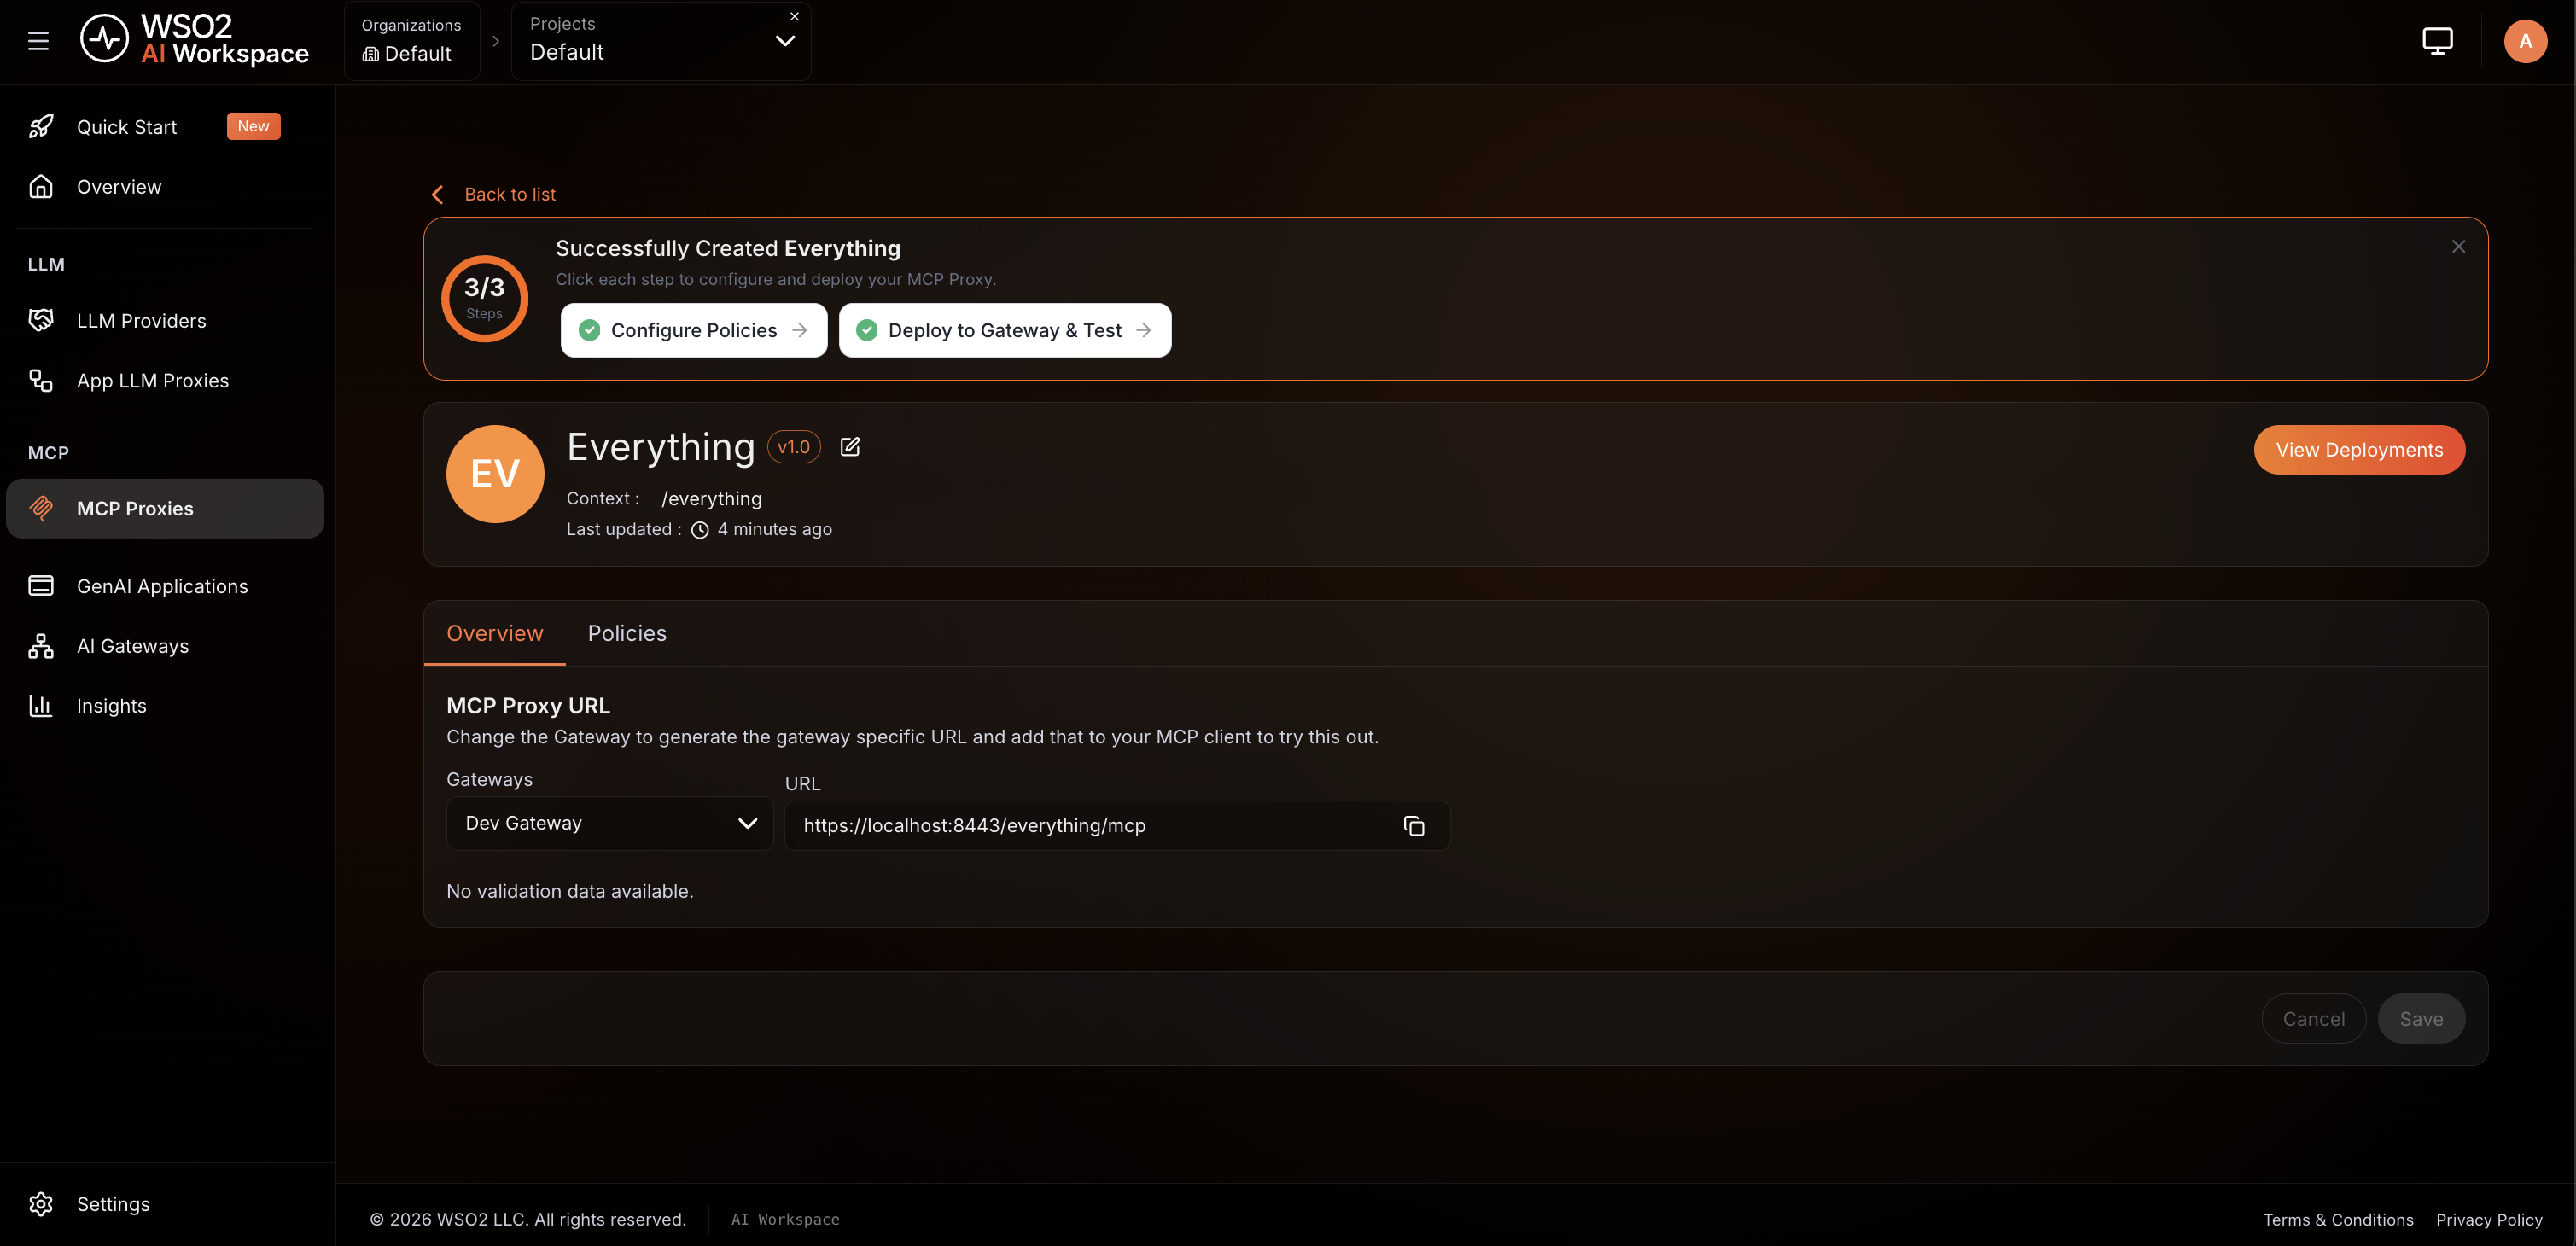
Task: Open the Terms & Conditions link
Action: pyautogui.click(x=2338, y=1220)
